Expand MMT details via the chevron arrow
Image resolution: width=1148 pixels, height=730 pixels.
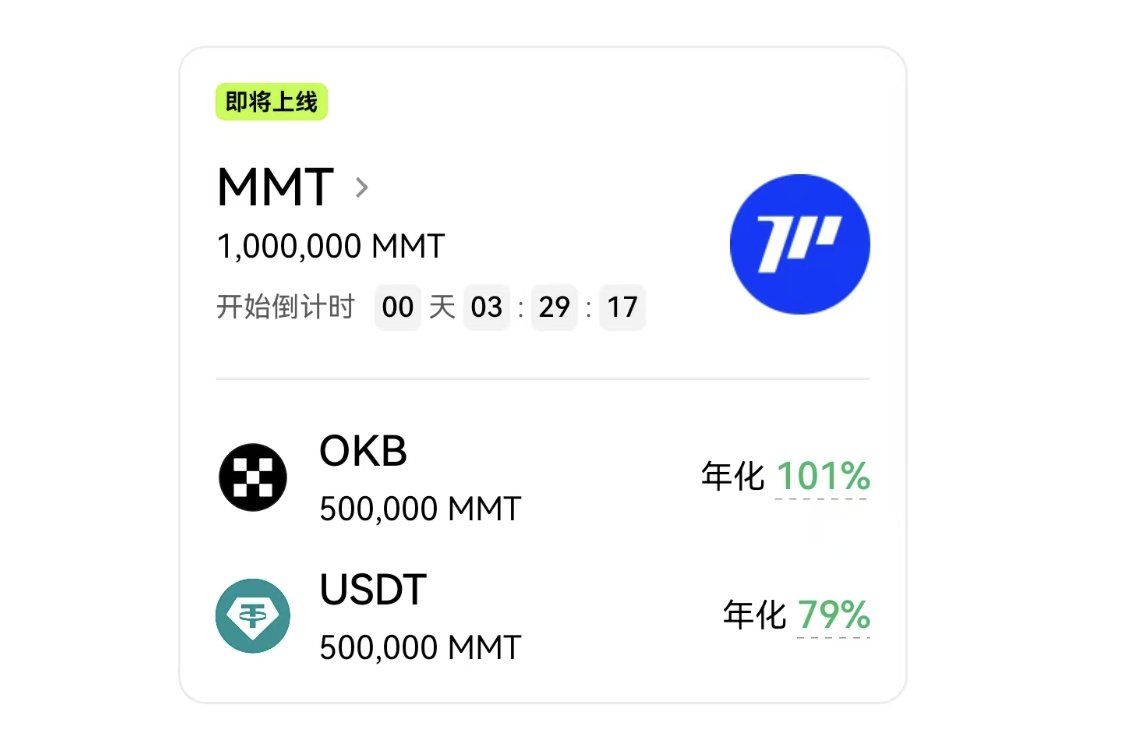click(x=362, y=187)
